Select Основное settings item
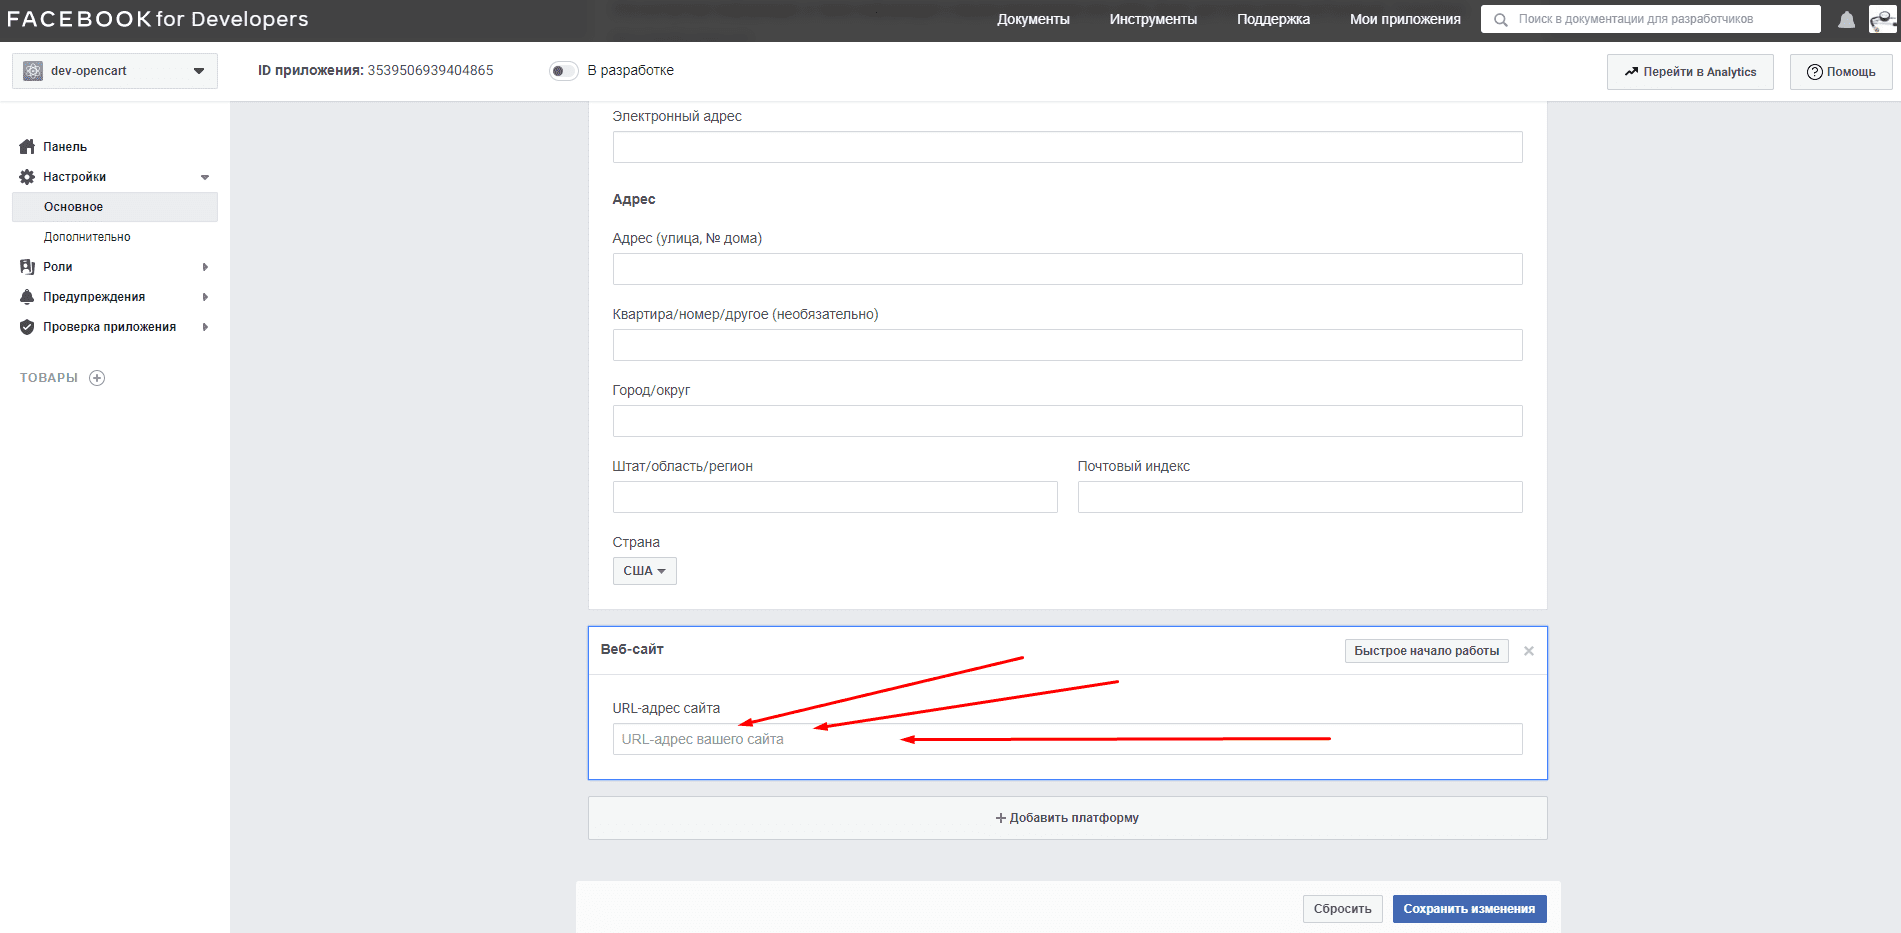 pyautogui.click(x=115, y=207)
